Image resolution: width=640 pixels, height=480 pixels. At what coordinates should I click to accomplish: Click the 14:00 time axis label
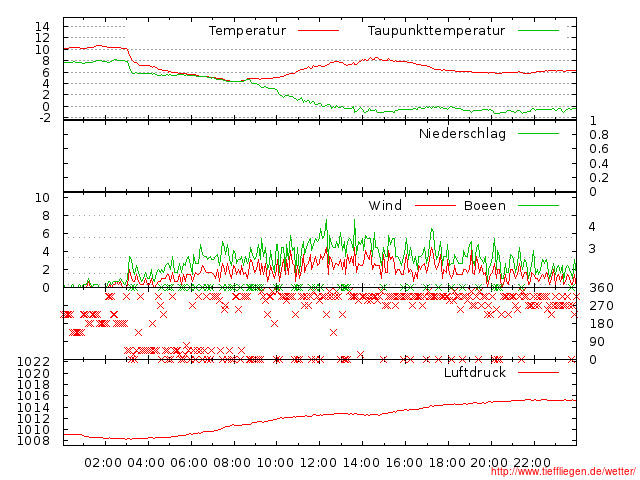click(361, 463)
